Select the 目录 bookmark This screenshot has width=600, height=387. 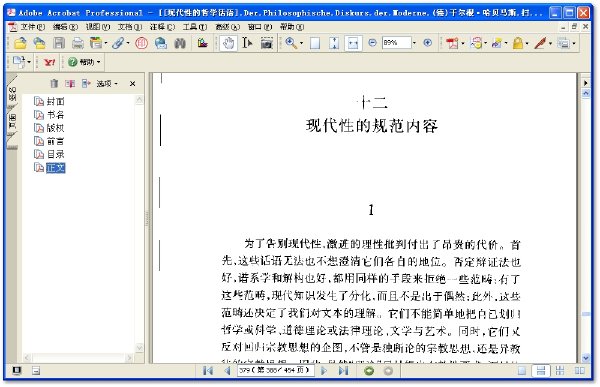[x=55, y=154]
